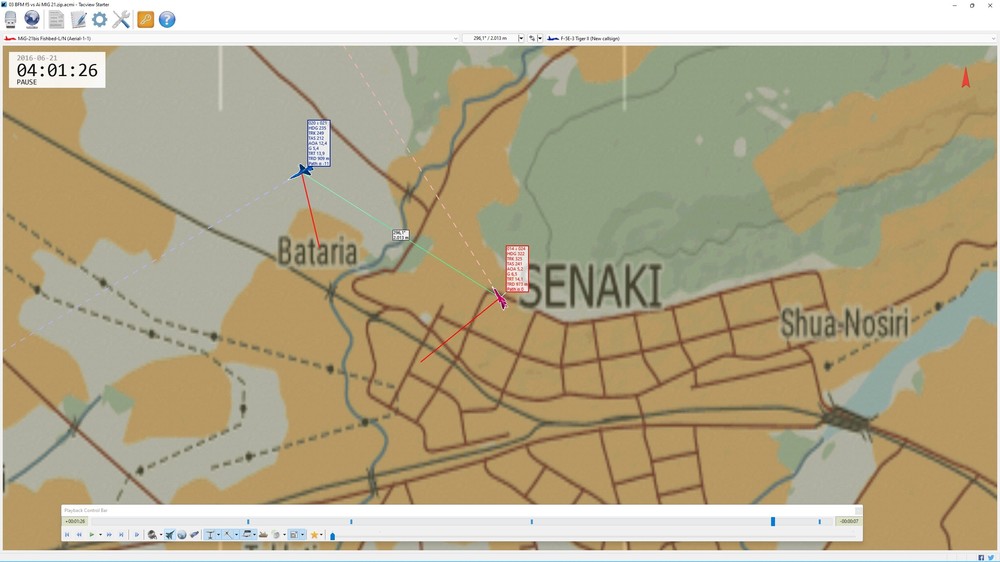The image size is (1000, 562).
Task: Open the document notes pencil icon
Action: coord(78,20)
